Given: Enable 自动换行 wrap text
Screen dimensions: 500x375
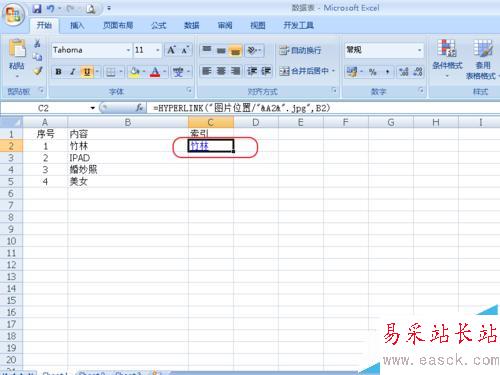Looking at the screenshot, I should pos(300,50).
